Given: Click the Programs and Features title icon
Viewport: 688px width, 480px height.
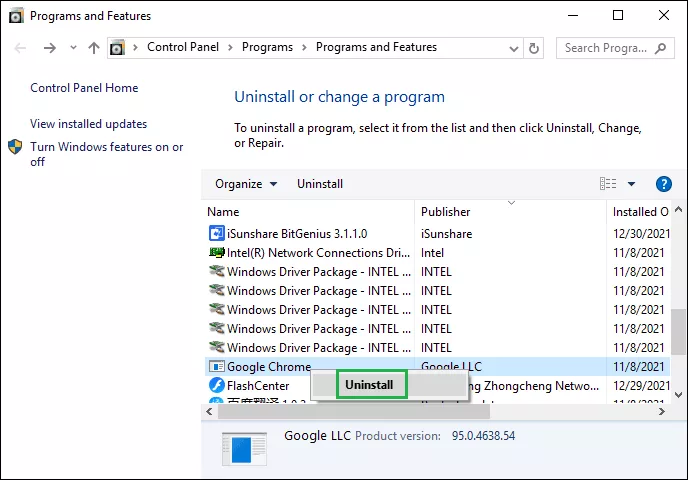Looking at the screenshot, I should [x=16, y=16].
